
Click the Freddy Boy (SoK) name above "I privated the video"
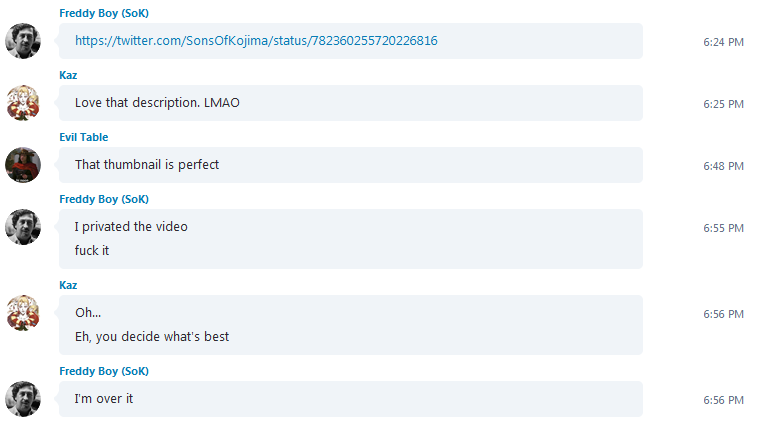coord(104,199)
